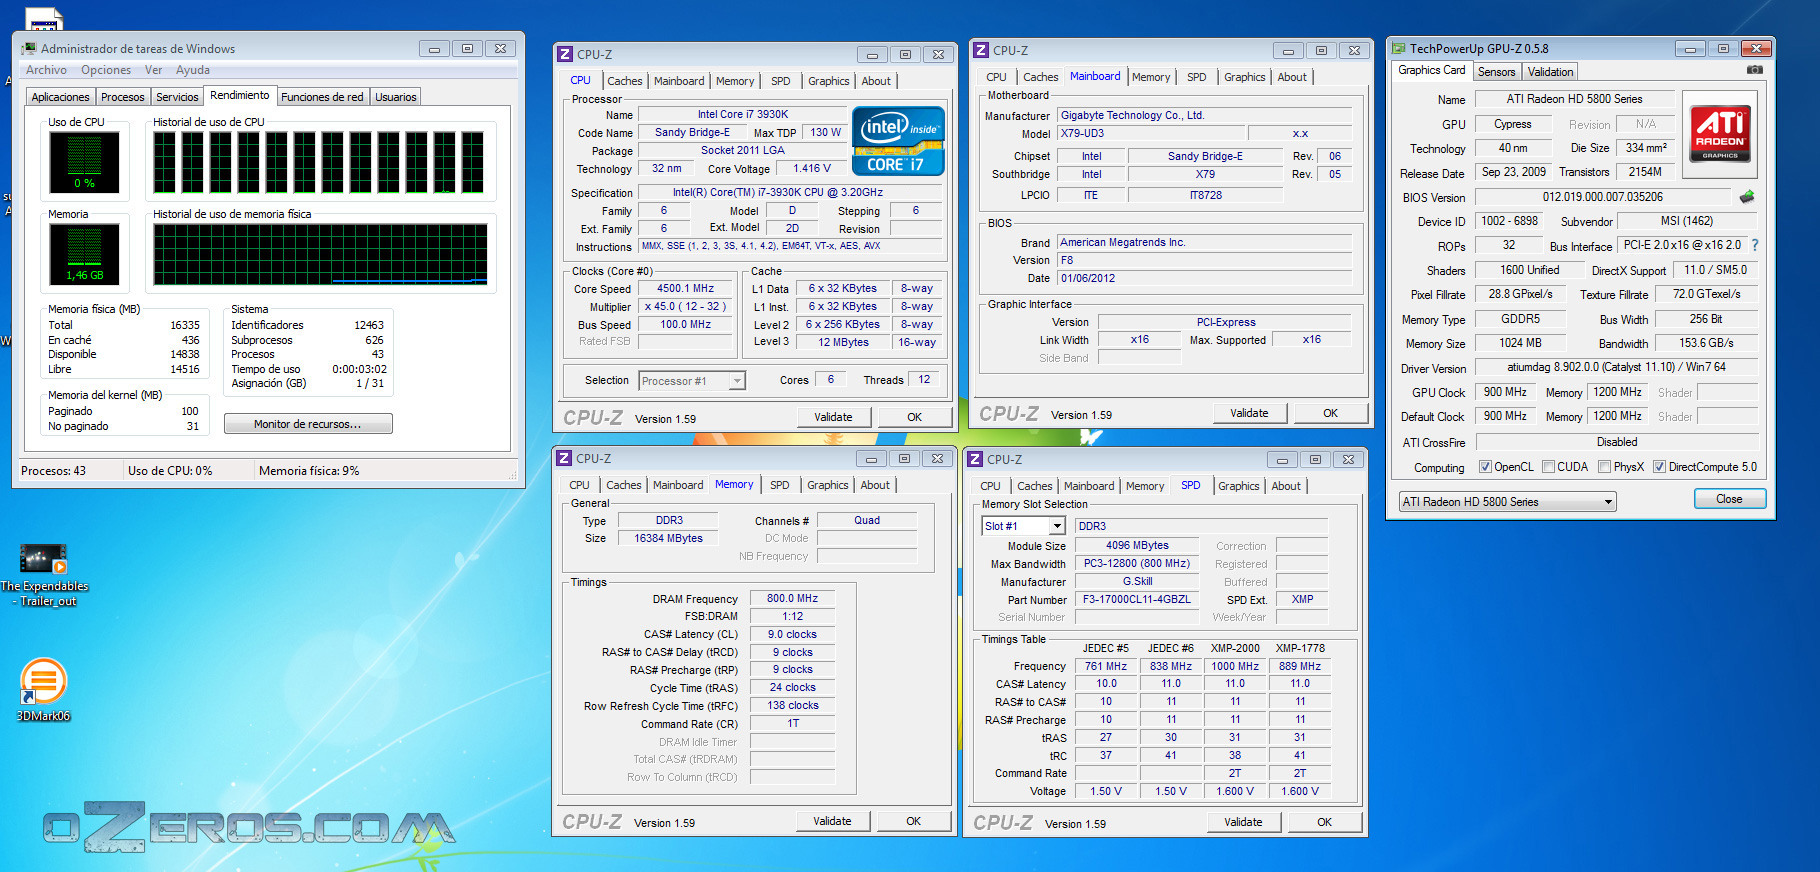This screenshot has width=1820, height=872.
Task: Open Mainboard tab in the SPD CPU-Z window
Action: [x=1089, y=486]
